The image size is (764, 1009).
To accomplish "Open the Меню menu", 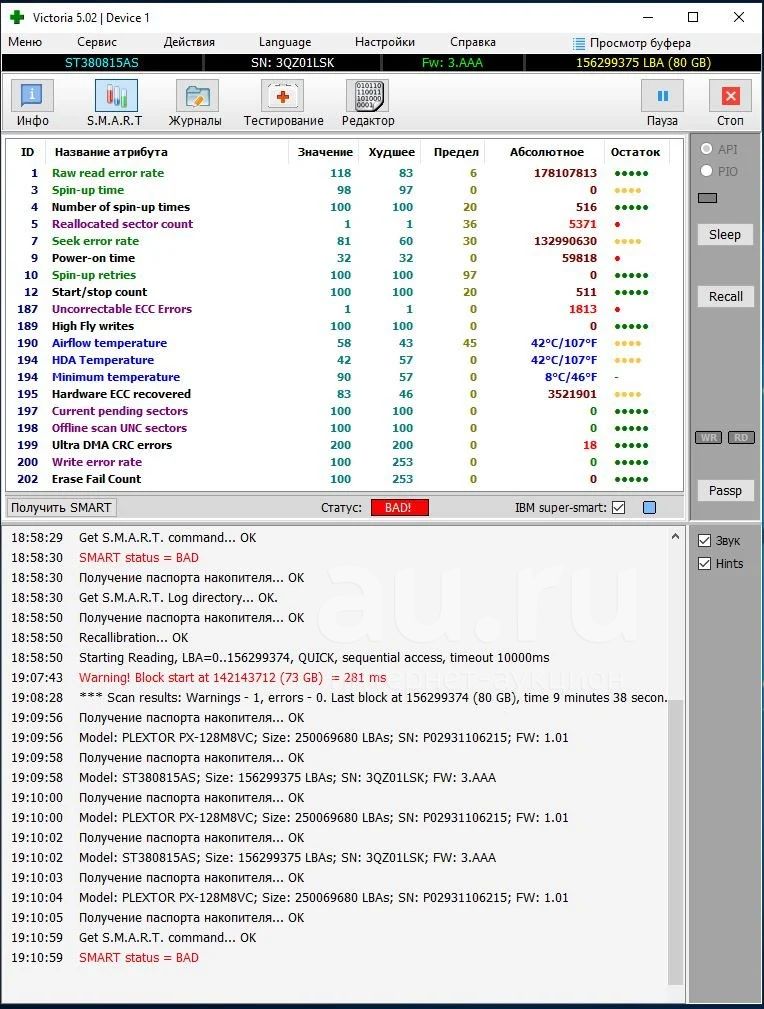I will click(25, 42).
